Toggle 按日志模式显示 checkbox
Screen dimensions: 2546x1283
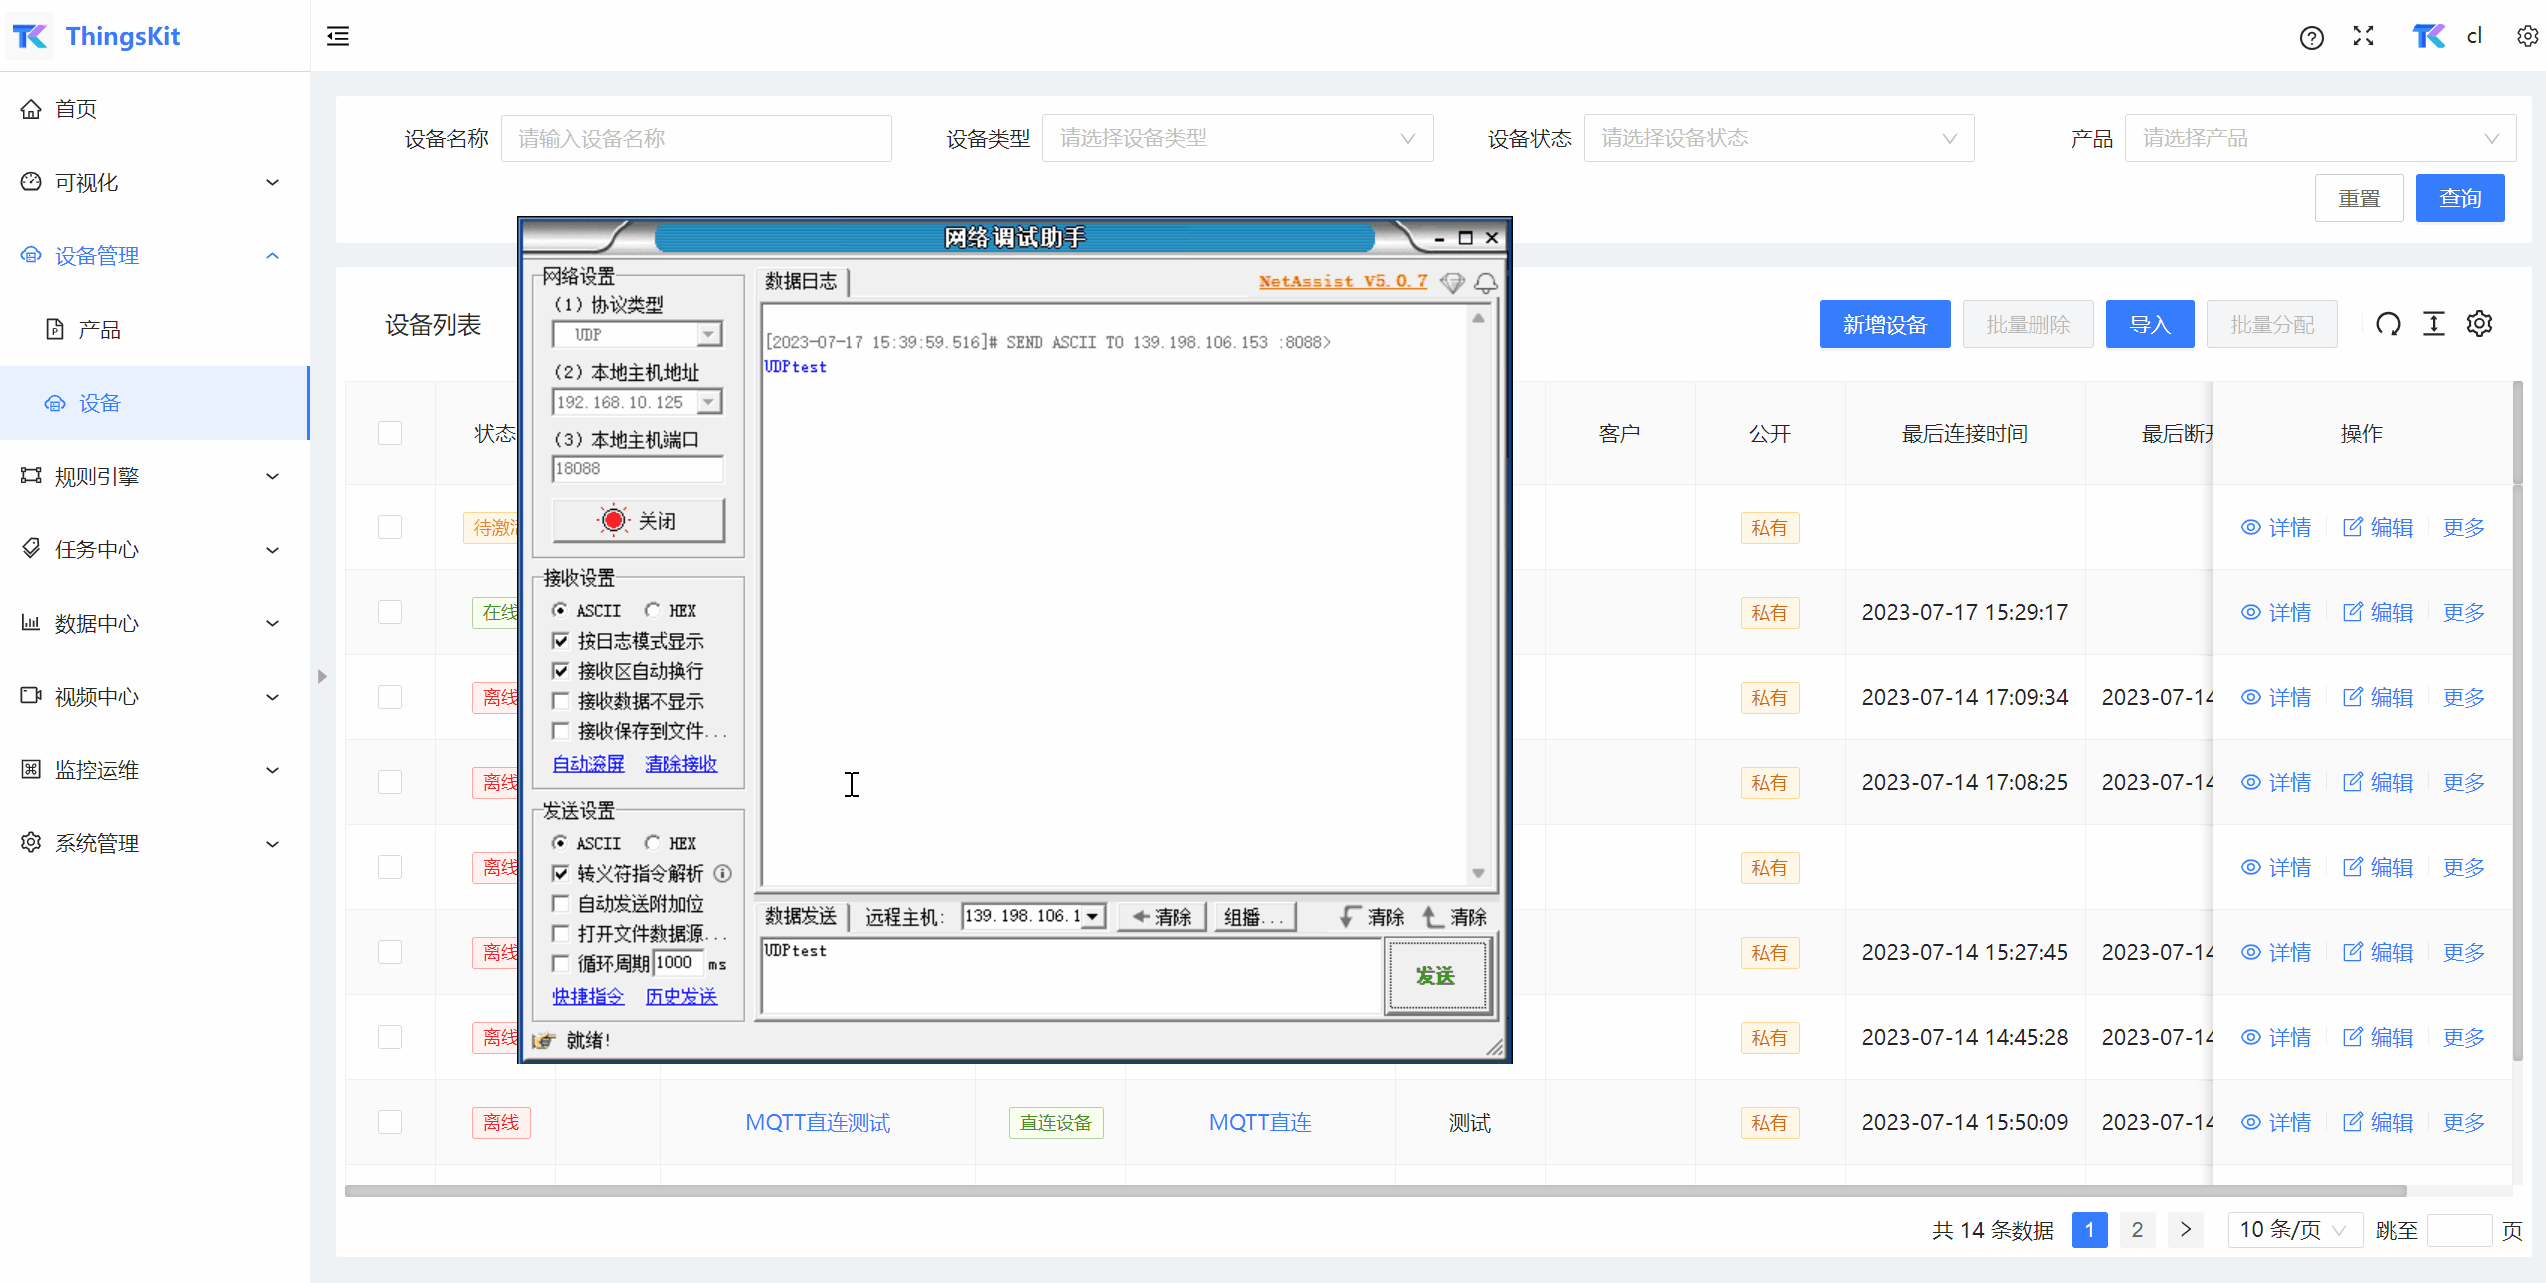pos(561,641)
